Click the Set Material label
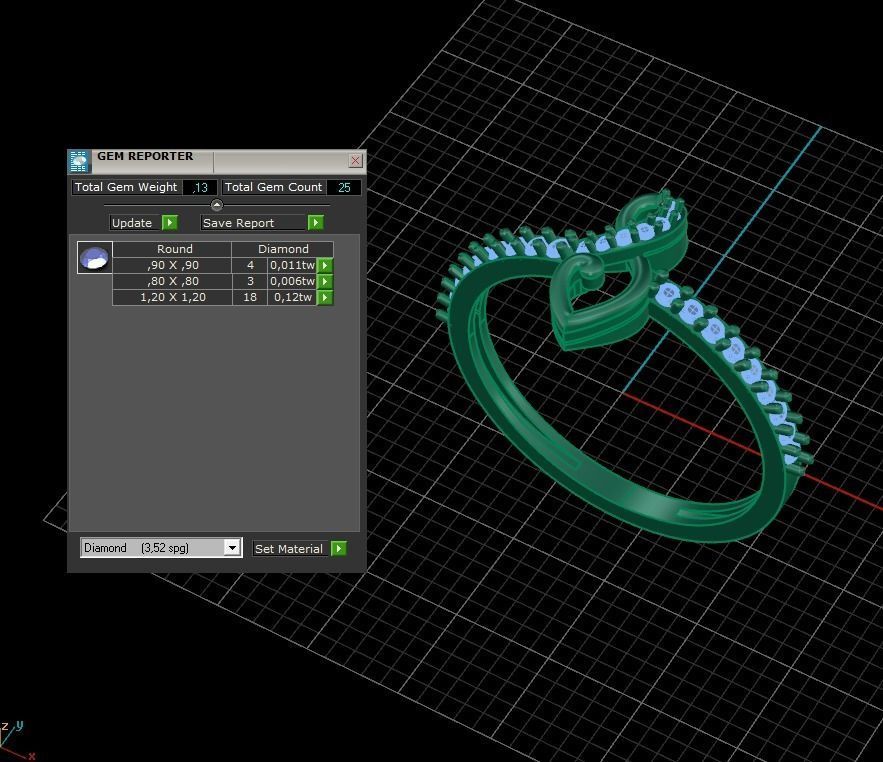Screen dimensions: 883x762 pyautogui.click(x=289, y=549)
